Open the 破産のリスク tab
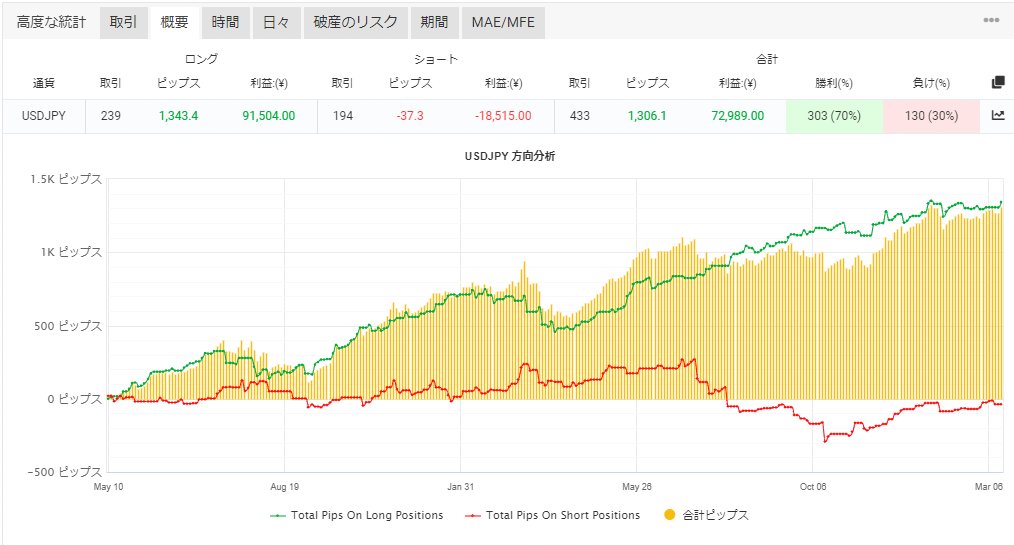 coord(356,23)
